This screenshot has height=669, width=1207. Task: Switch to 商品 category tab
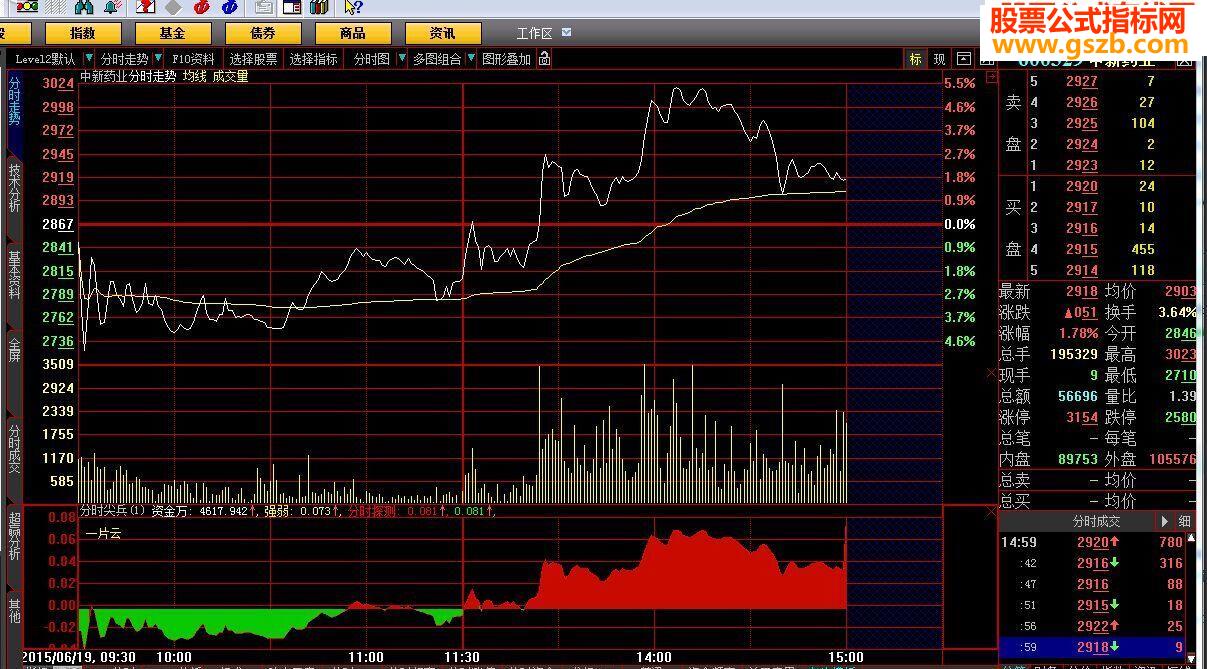coord(352,33)
